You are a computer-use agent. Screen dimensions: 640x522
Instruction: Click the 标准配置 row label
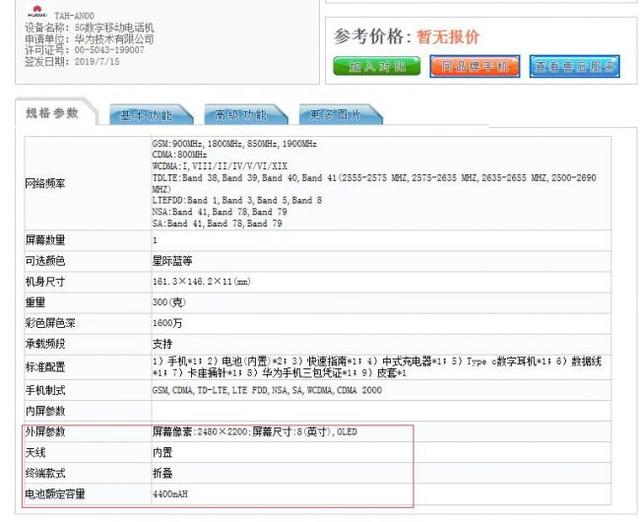click(45, 367)
